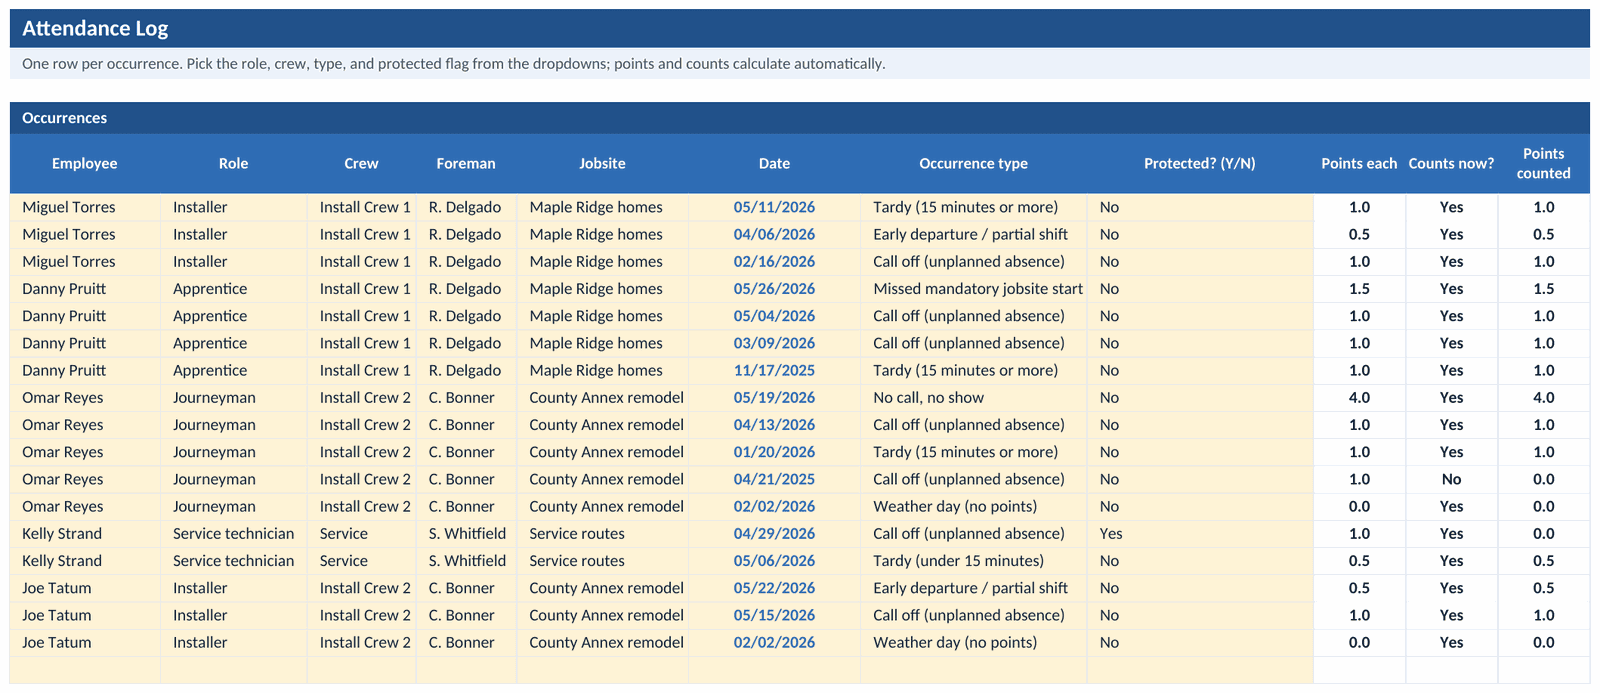Select 'R. Delgado' in the 11/17/2025 row
1600x693 pixels.
click(466, 370)
